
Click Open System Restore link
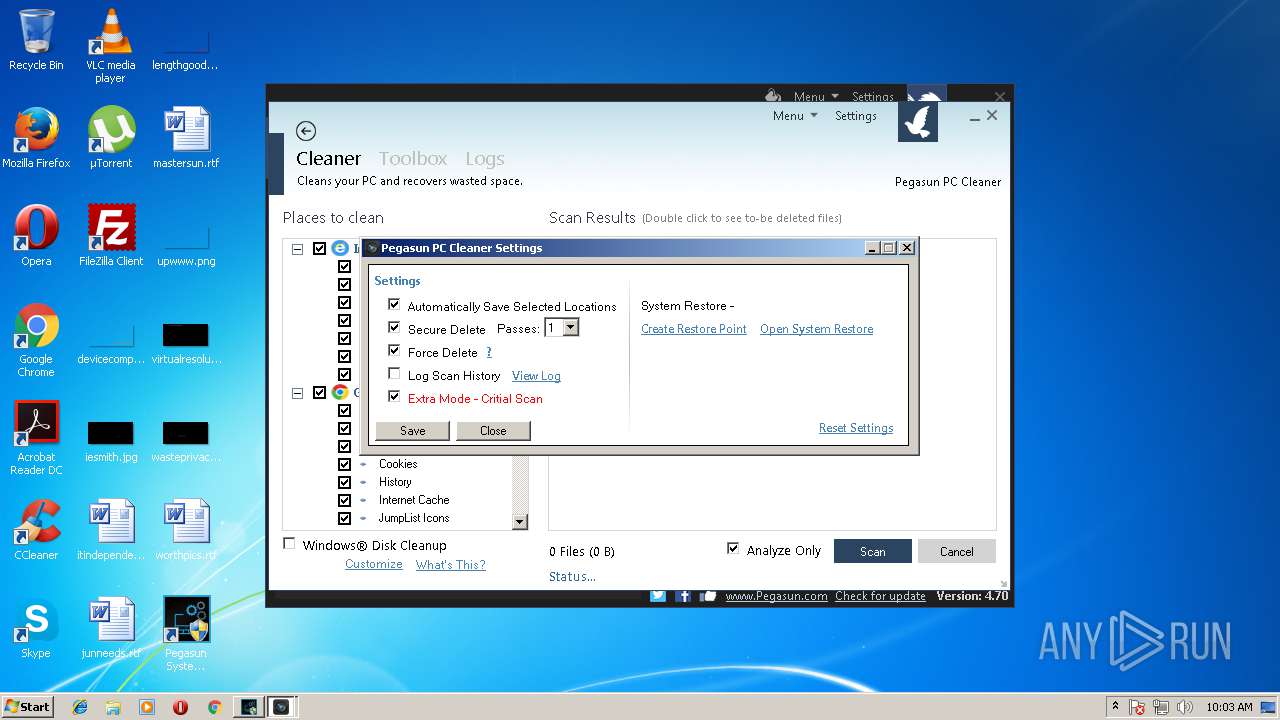point(816,329)
